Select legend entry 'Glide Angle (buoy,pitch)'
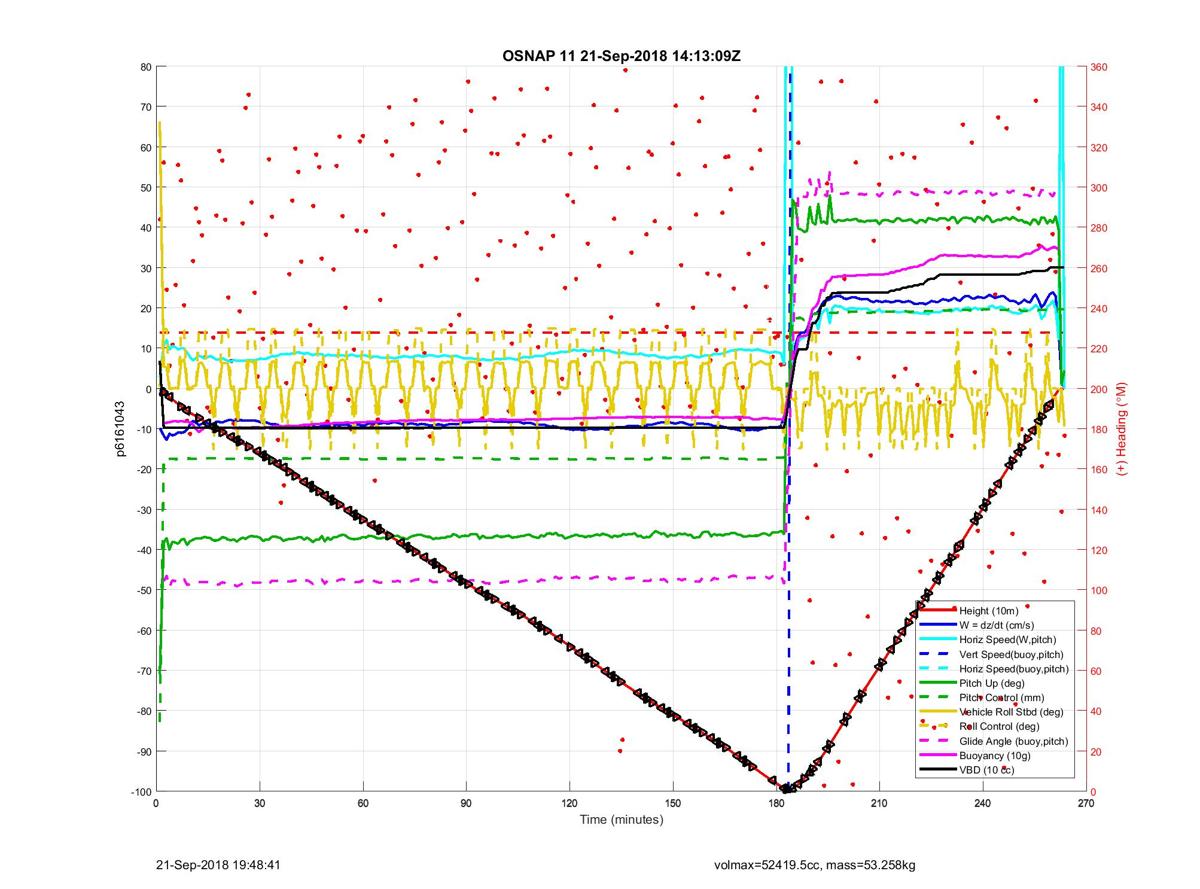Screen dimensions: 1200x889 (x=1014, y=741)
